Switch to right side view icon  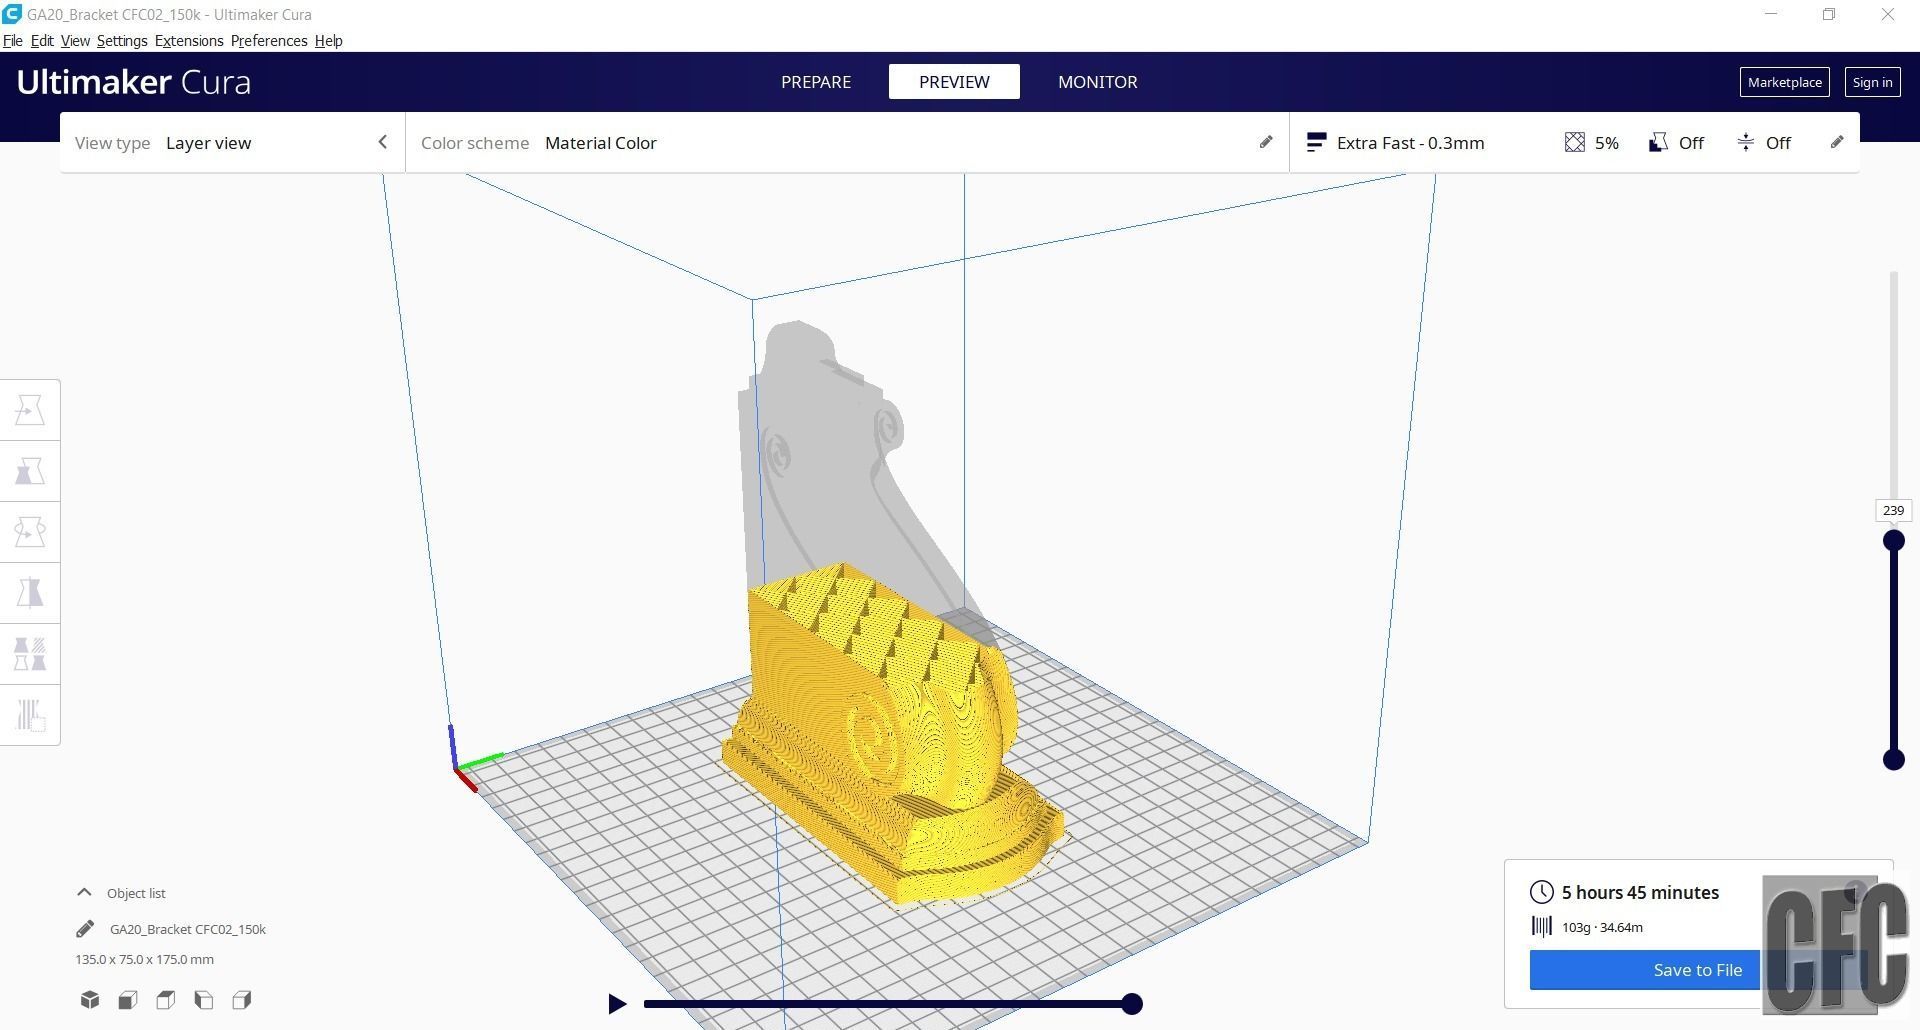[x=242, y=1000]
